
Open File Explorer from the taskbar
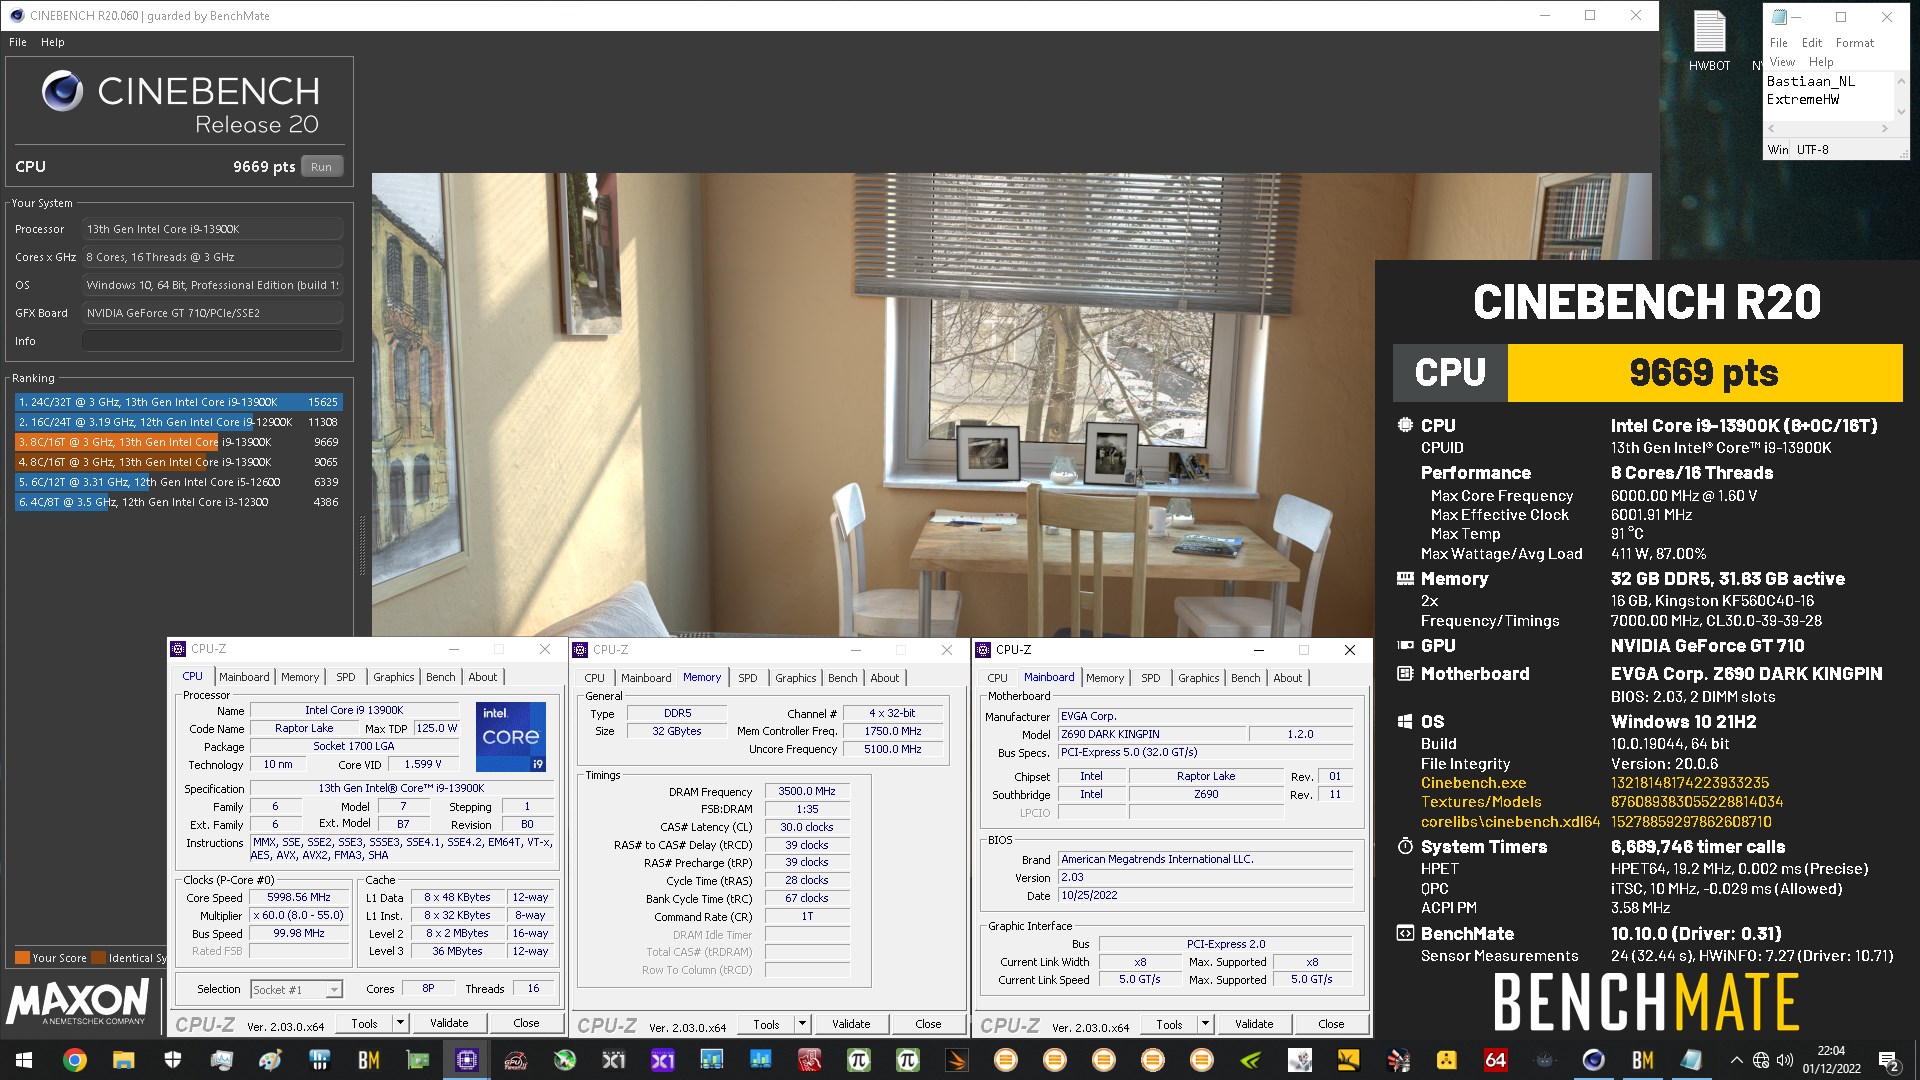(x=124, y=1060)
